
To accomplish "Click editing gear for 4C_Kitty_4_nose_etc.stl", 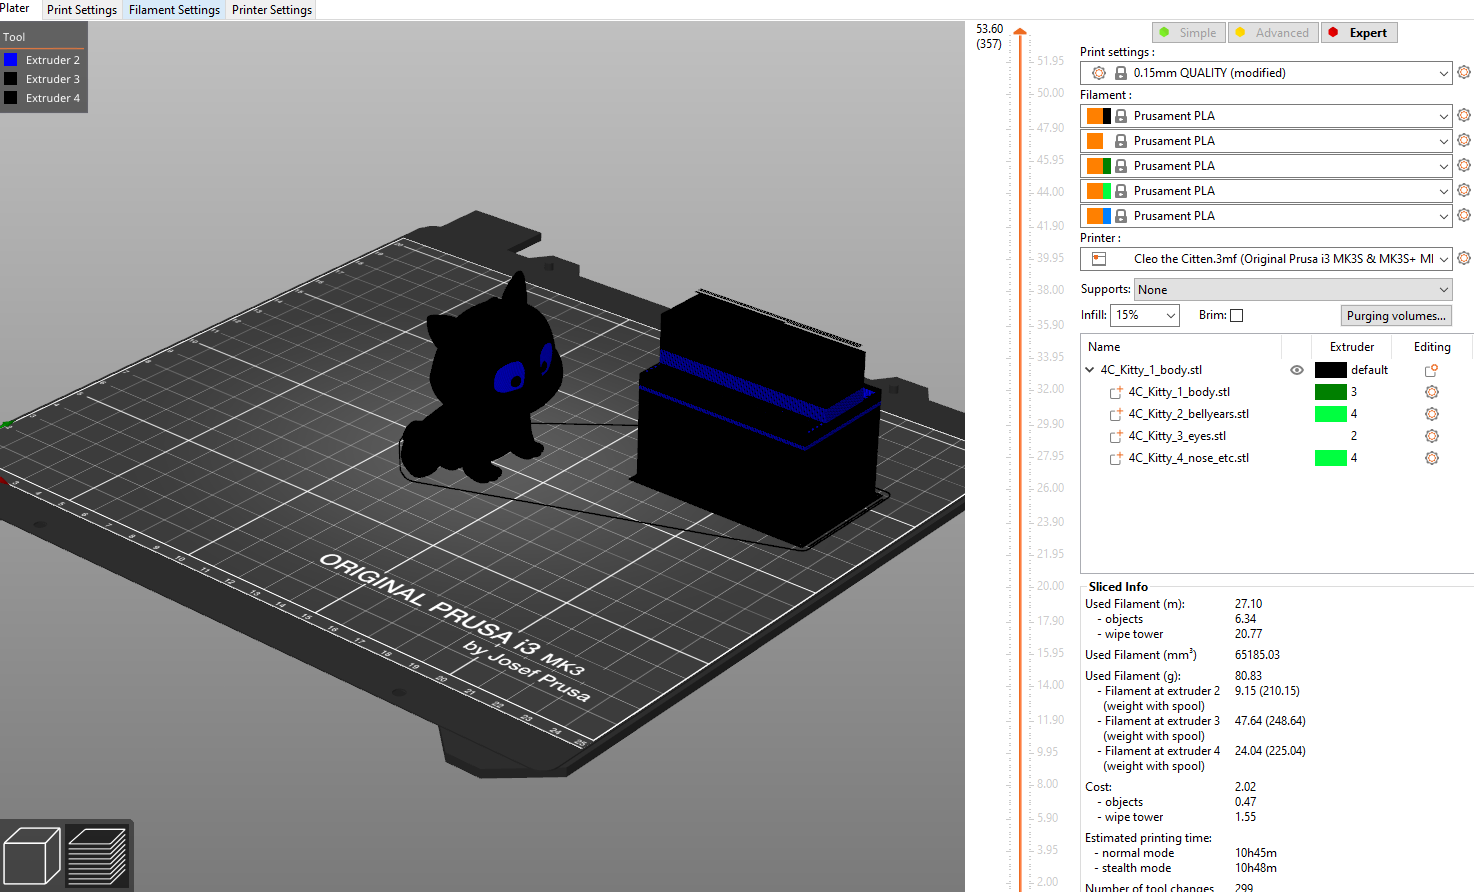I will click(1432, 458).
